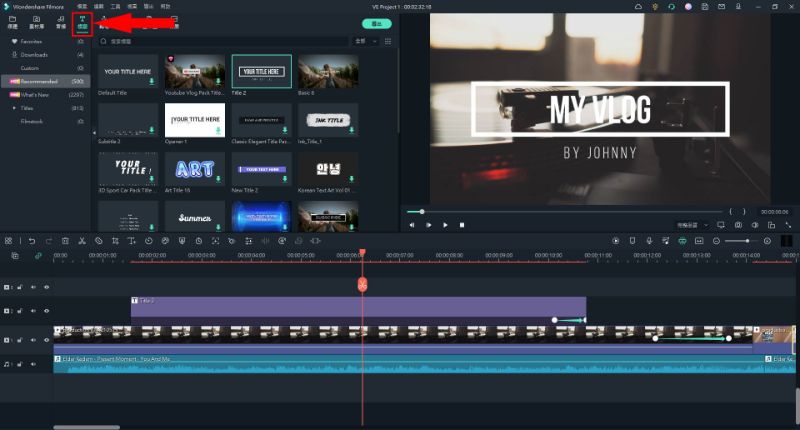Screen dimensions: 800x430
Task: Mute video track 2 speaker icon
Action: (33, 311)
